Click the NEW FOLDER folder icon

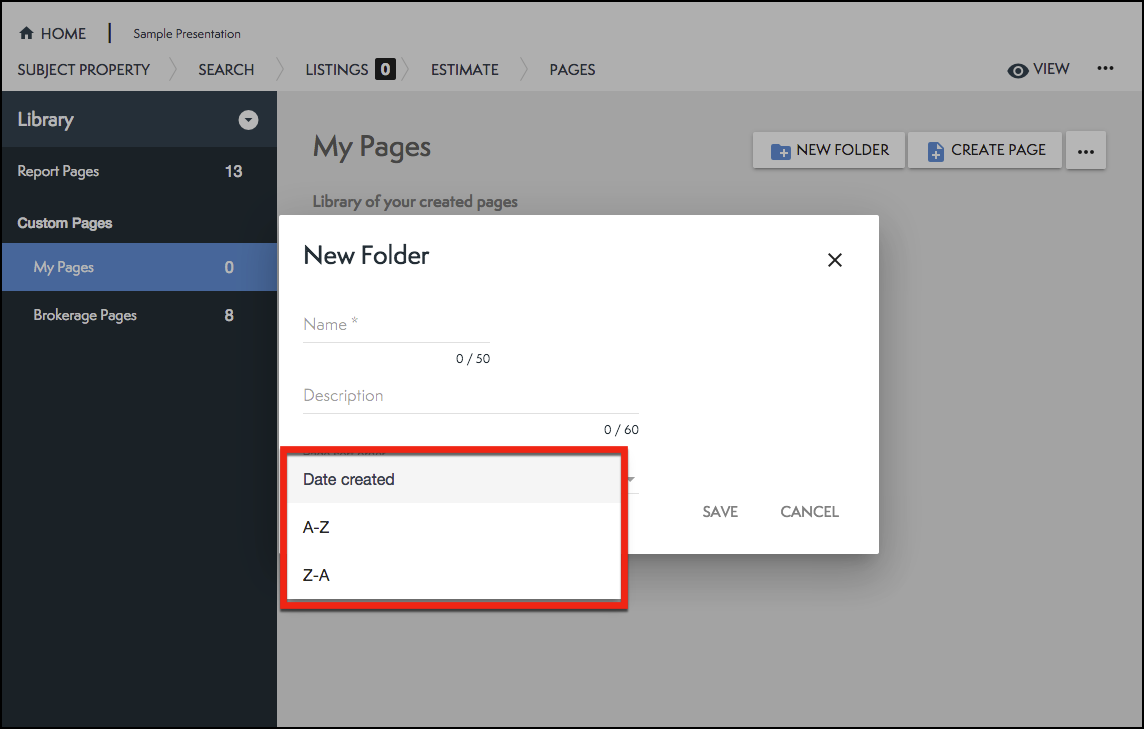click(x=780, y=151)
